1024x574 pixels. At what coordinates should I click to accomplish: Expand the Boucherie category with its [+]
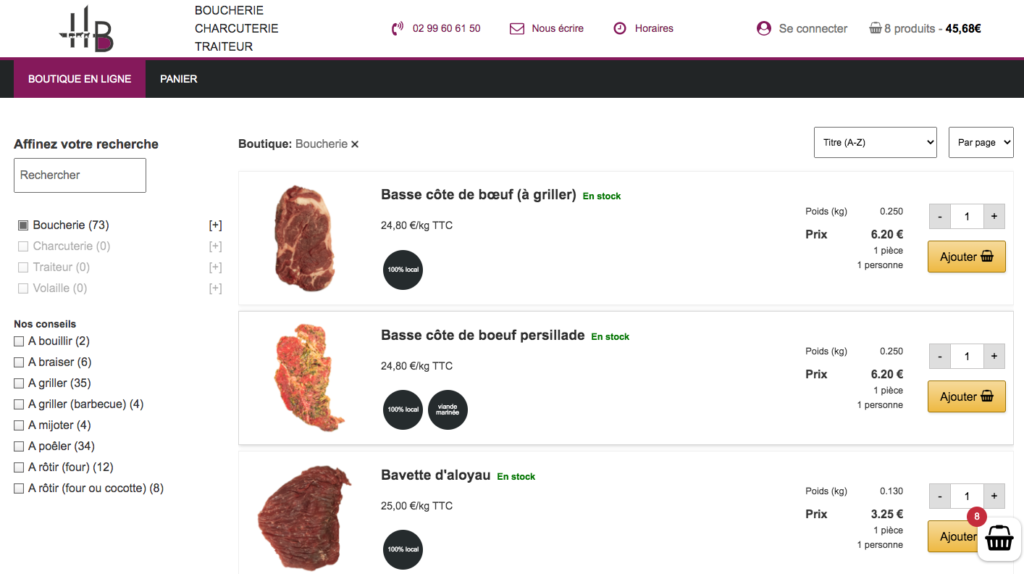click(x=216, y=225)
